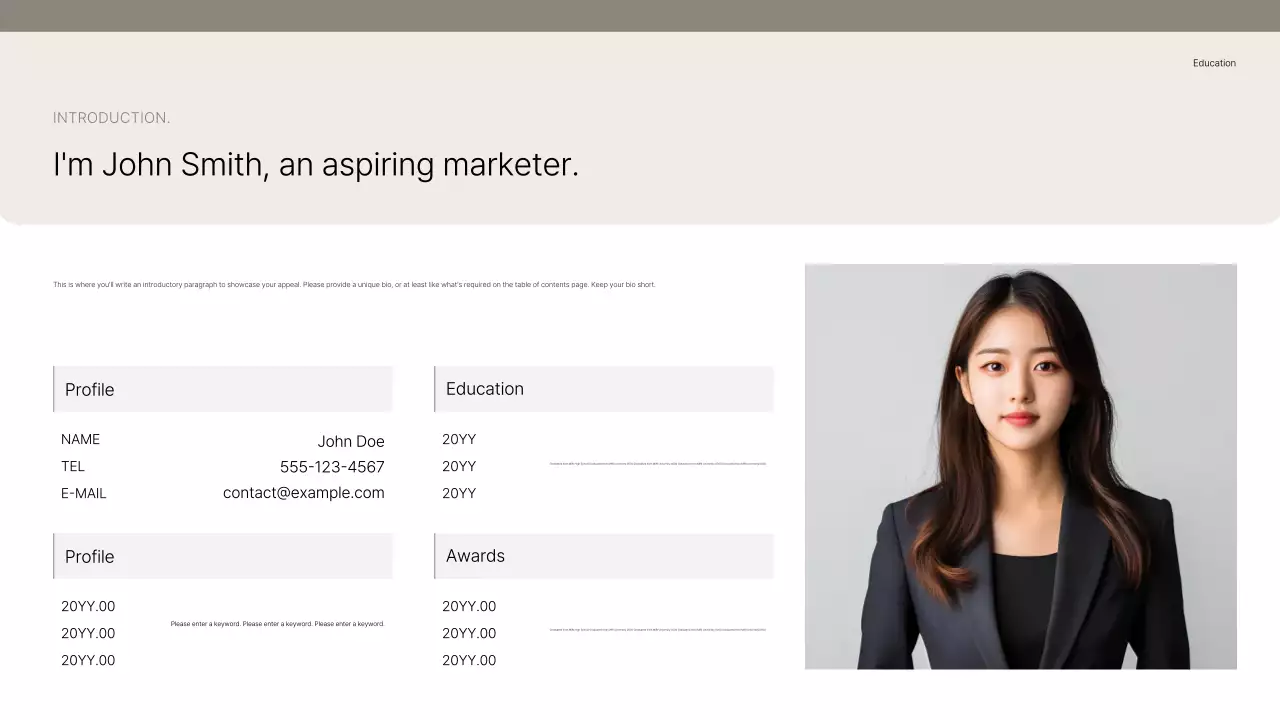This screenshot has height=720, width=1280.
Task: Select the portrait photo on the right
Action: click(x=1020, y=465)
